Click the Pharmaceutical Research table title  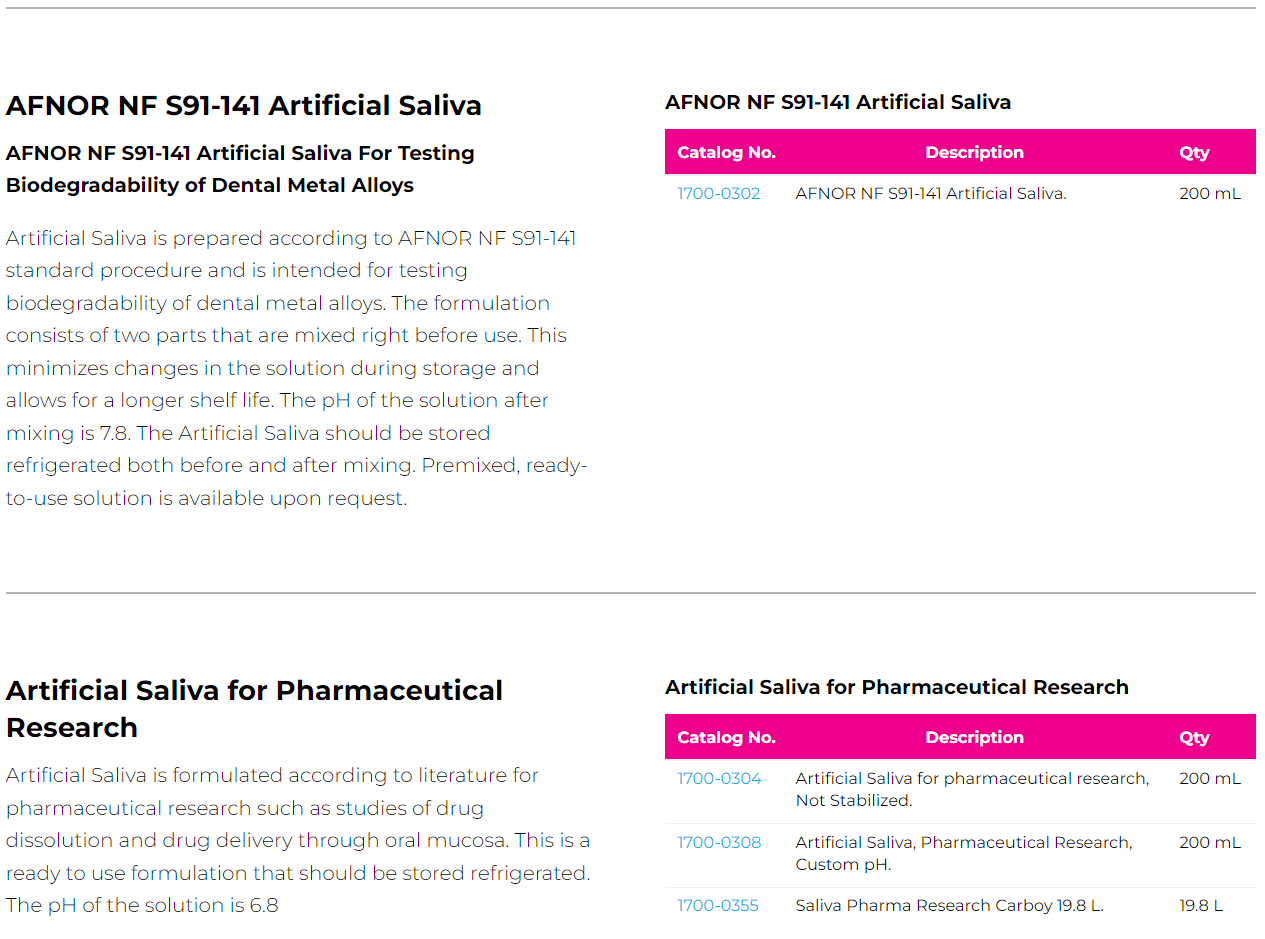pyautogui.click(x=896, y=687)
